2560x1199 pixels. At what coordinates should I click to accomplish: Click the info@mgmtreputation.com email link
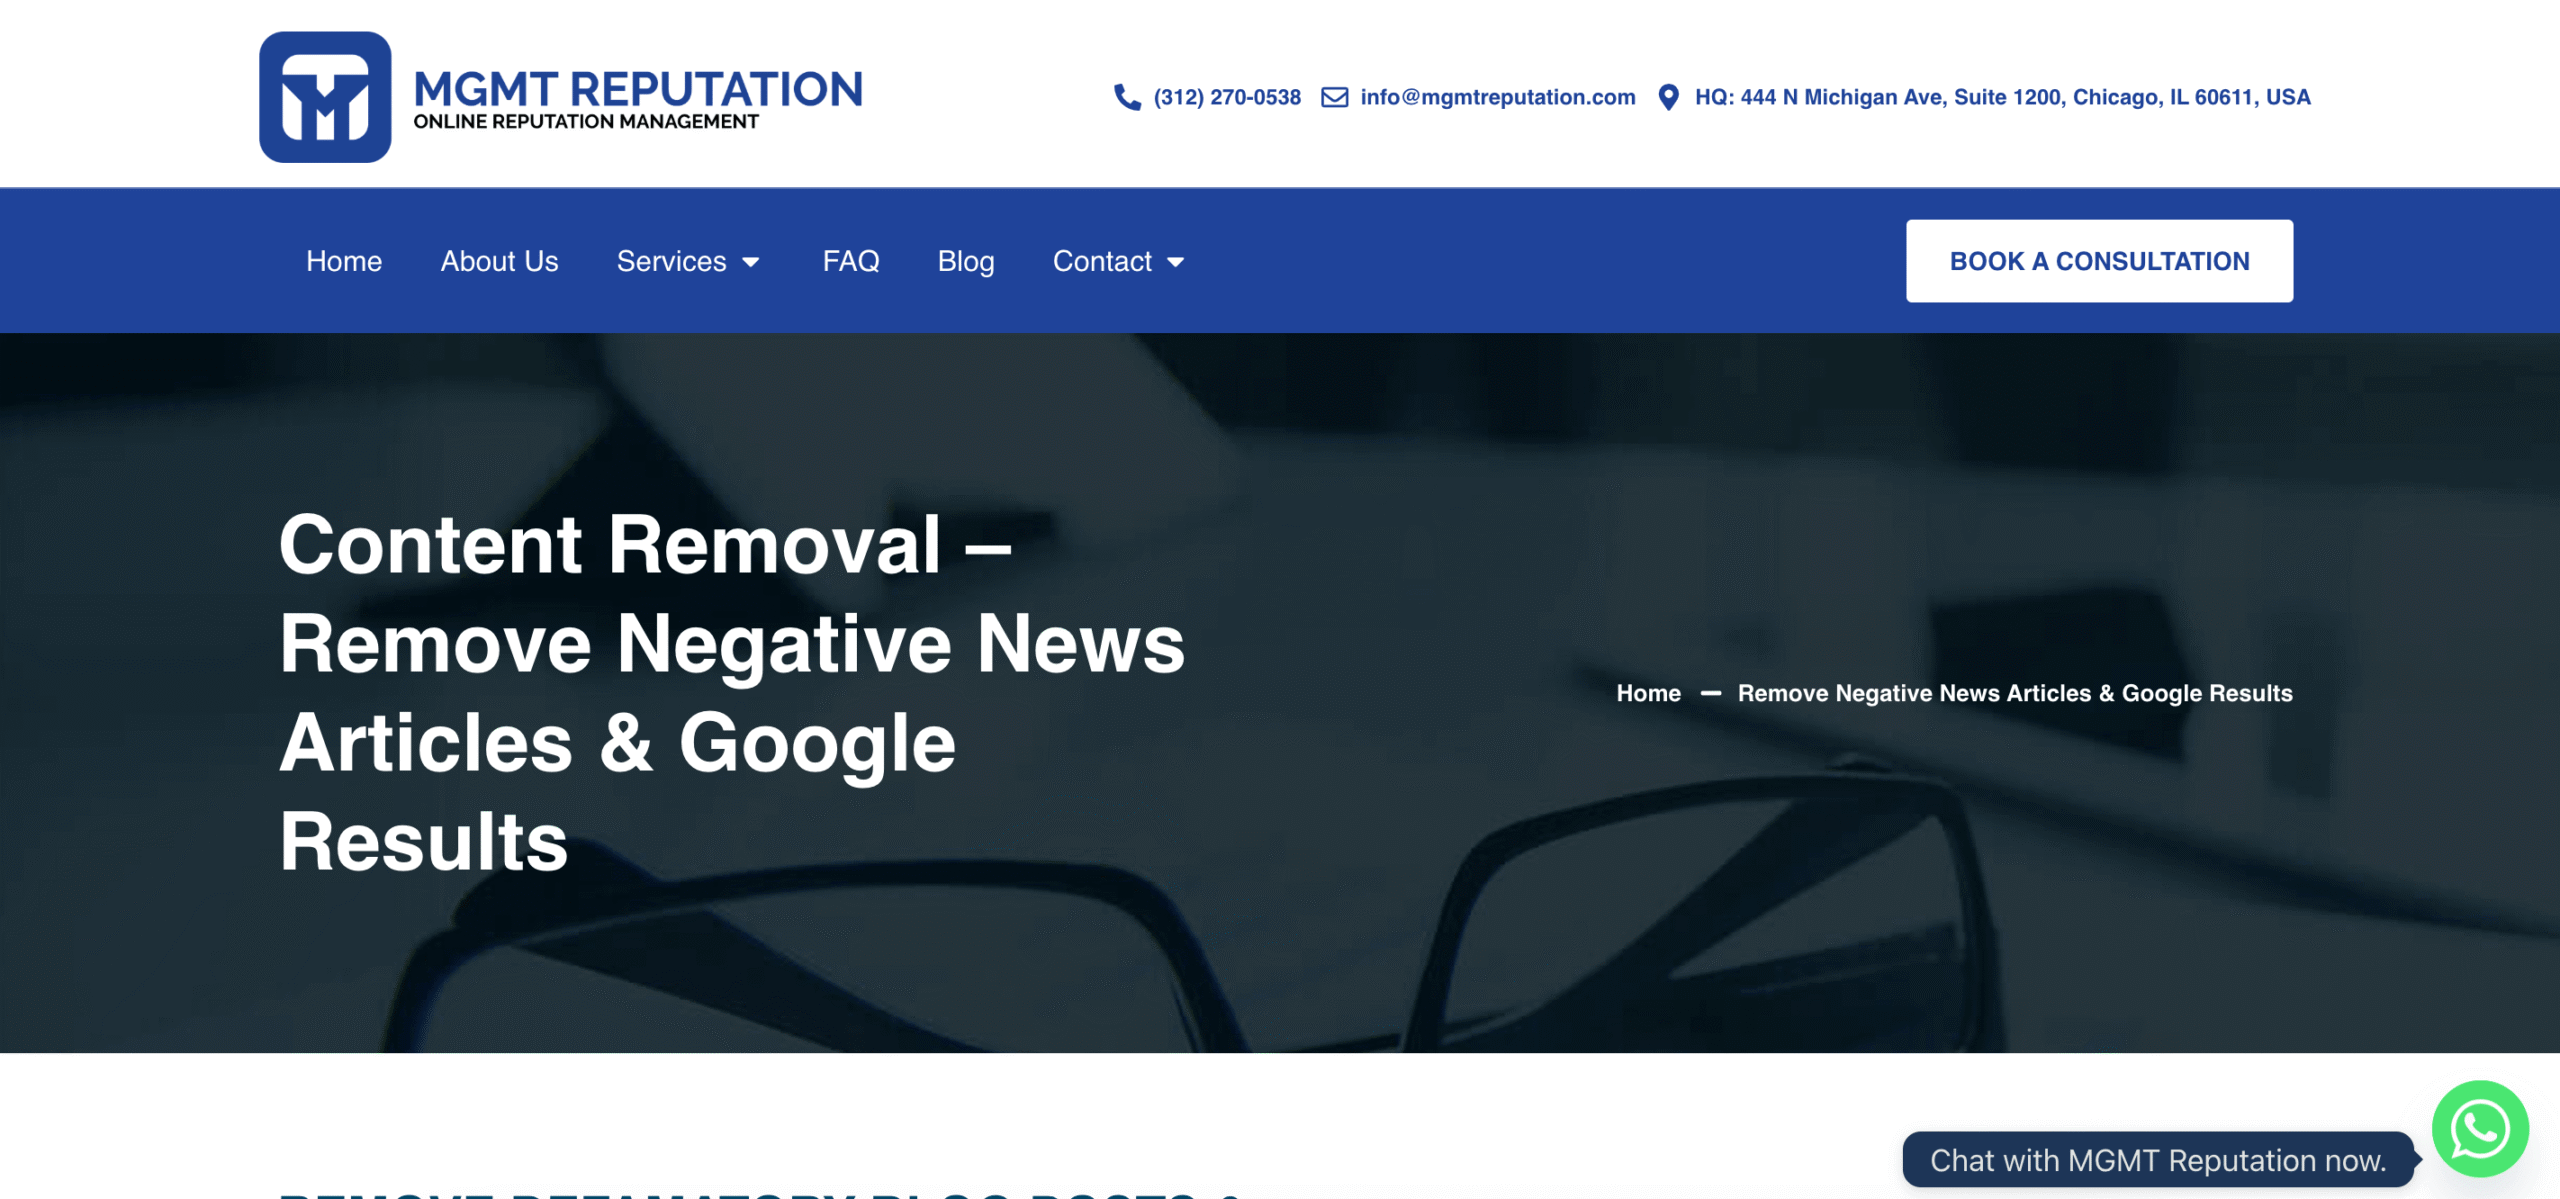point(1497,97)
